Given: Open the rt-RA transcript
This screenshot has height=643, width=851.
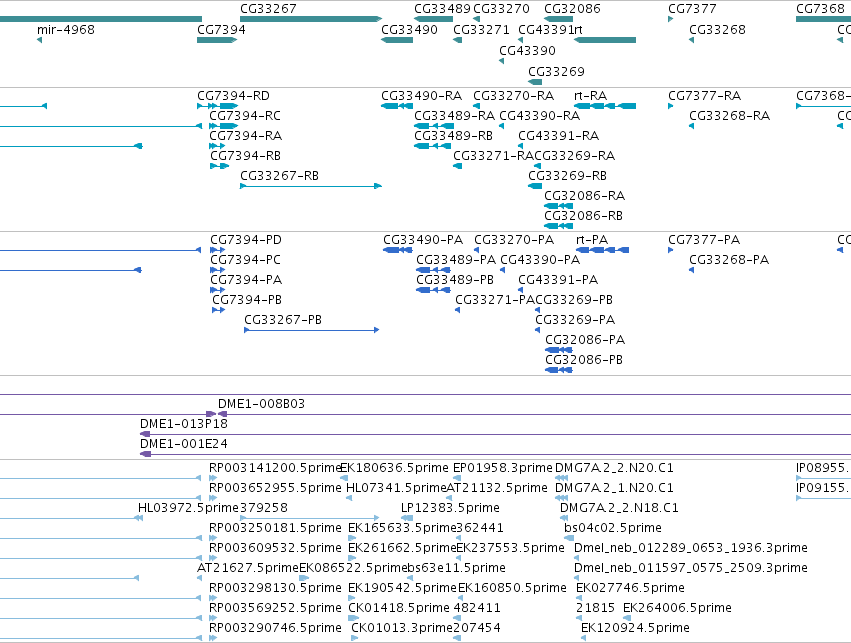Looking at the screenshot, I should pyautogui.click(x=590, y=96).
